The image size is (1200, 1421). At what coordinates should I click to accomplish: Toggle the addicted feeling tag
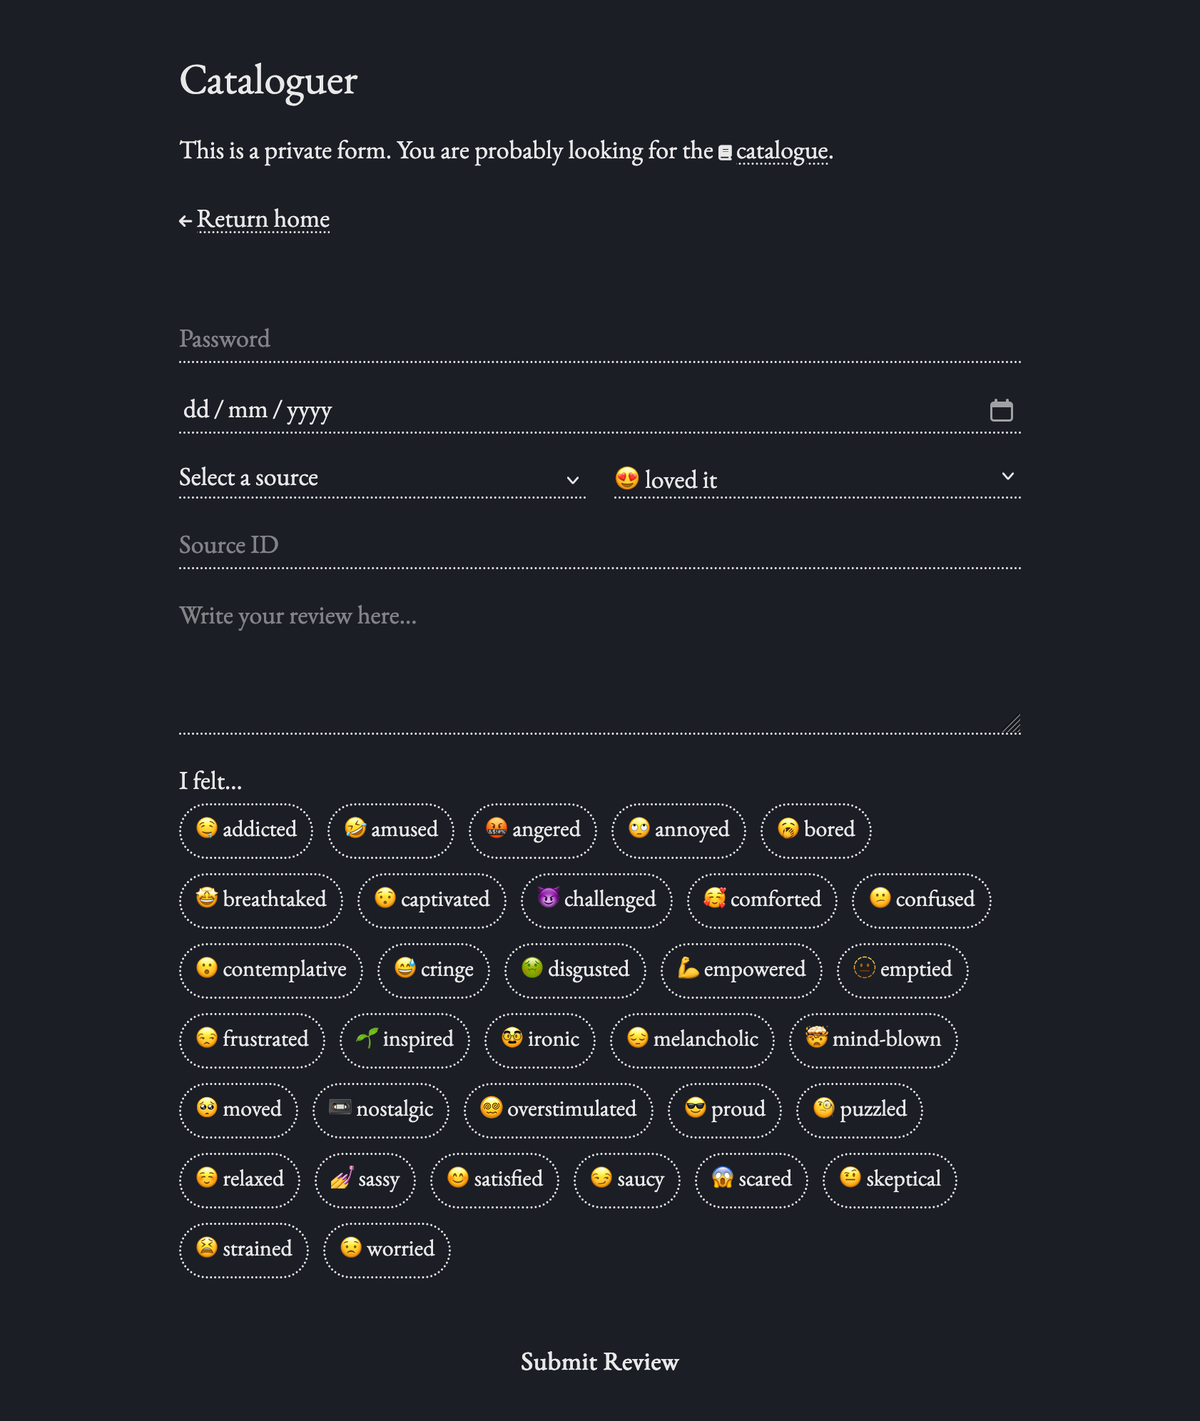(246, 830)
